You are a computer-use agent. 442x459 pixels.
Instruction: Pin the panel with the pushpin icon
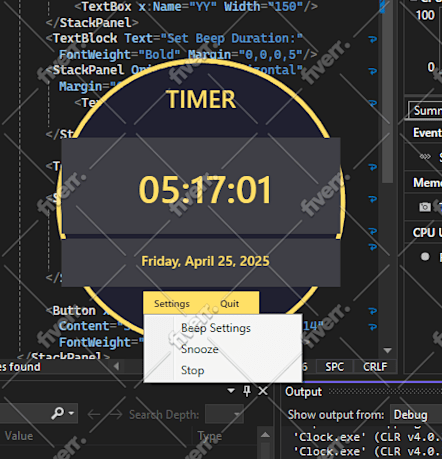pos(247,391)
